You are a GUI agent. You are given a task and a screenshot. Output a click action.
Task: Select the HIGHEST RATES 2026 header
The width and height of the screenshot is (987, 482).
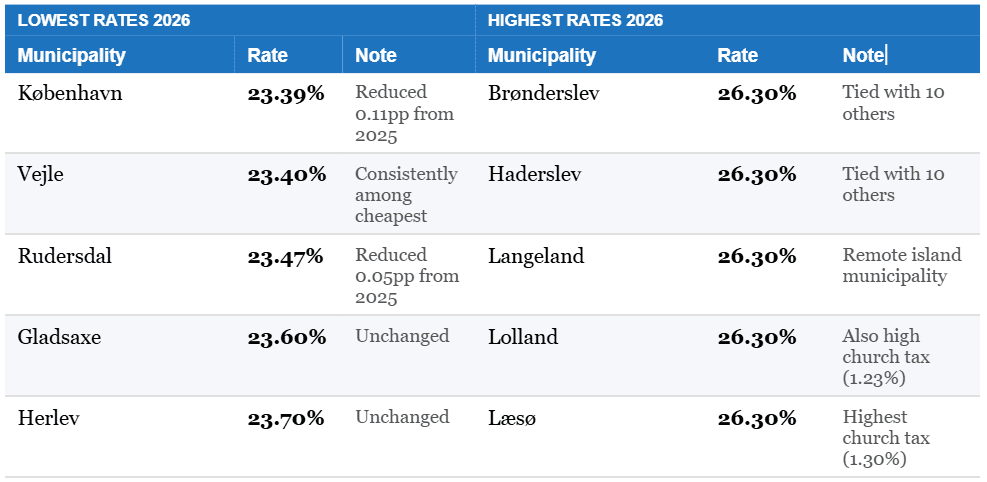click(x=576, y=20)
